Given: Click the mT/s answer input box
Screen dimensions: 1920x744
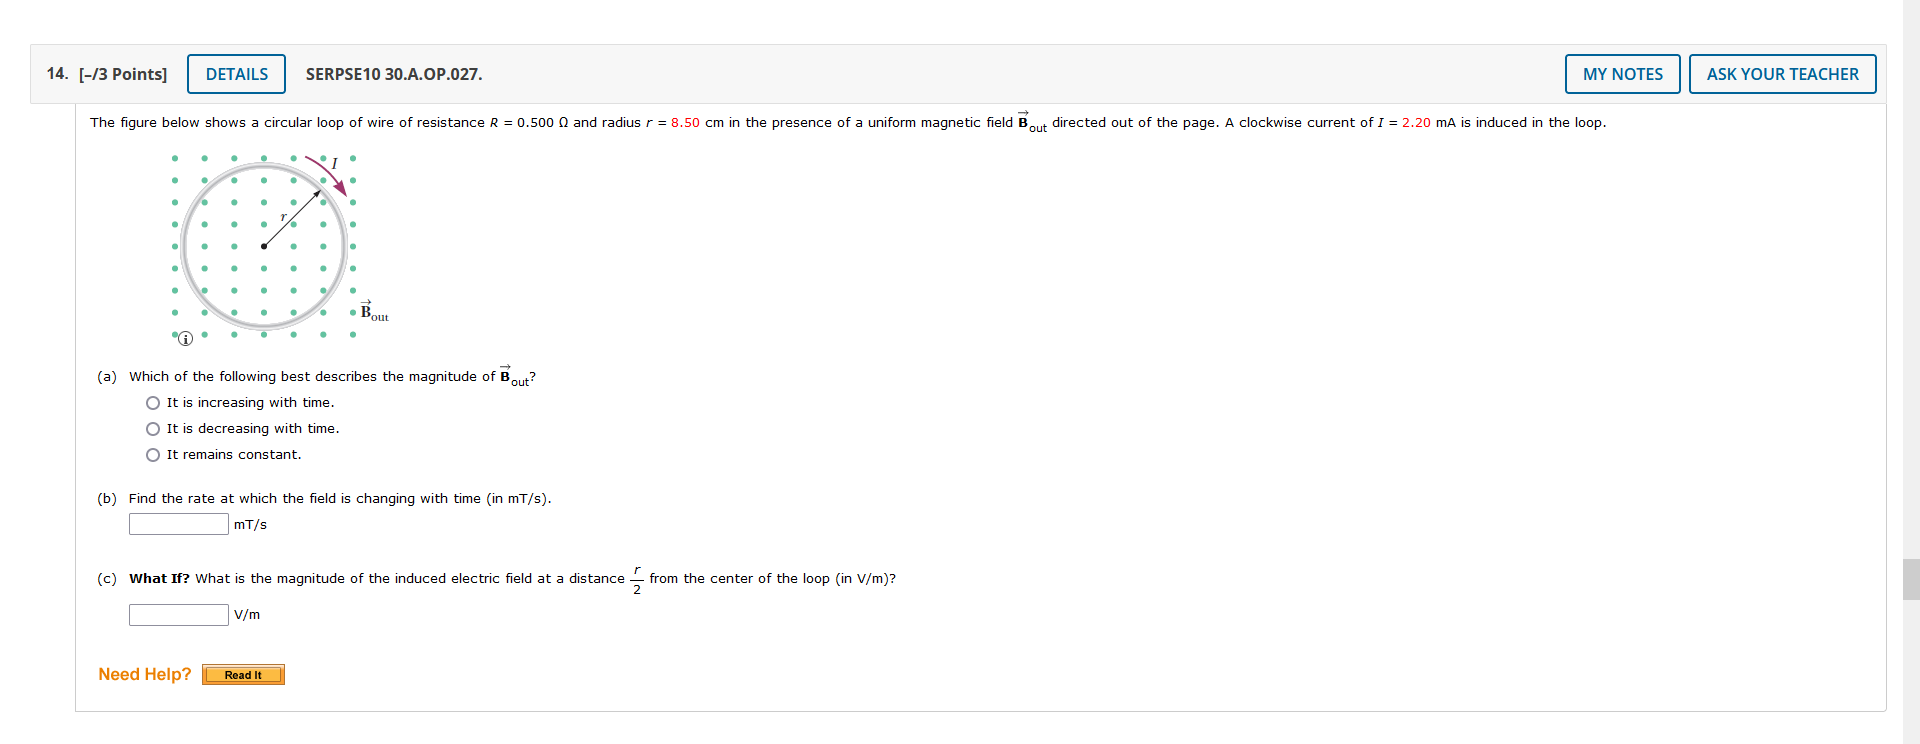Looking at the screenshot, I should (178, 523).
